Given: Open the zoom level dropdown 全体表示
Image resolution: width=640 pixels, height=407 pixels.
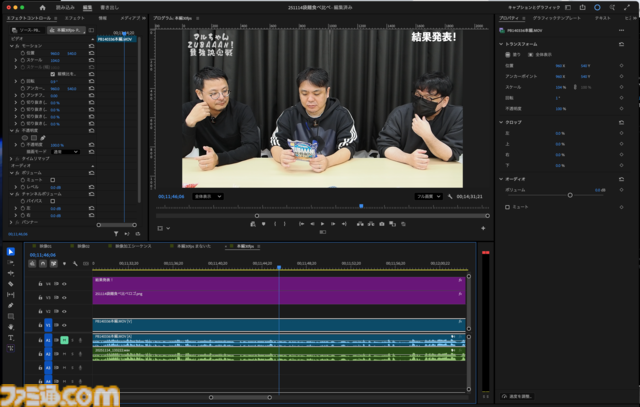Looking at the screenshot, I should point(208,197).
